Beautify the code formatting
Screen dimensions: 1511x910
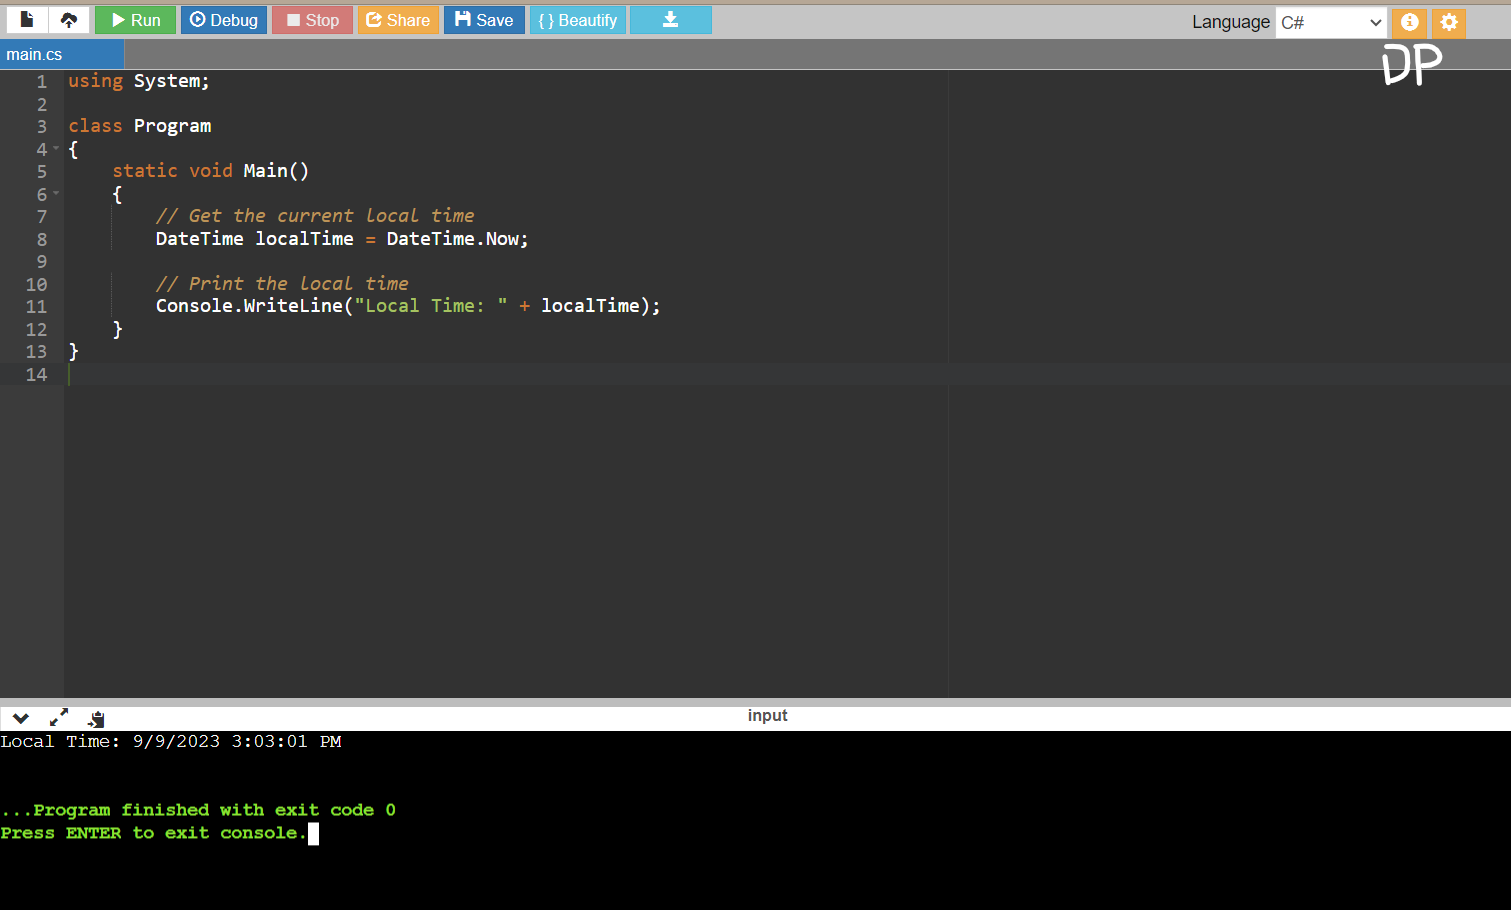tap(577, 19)
